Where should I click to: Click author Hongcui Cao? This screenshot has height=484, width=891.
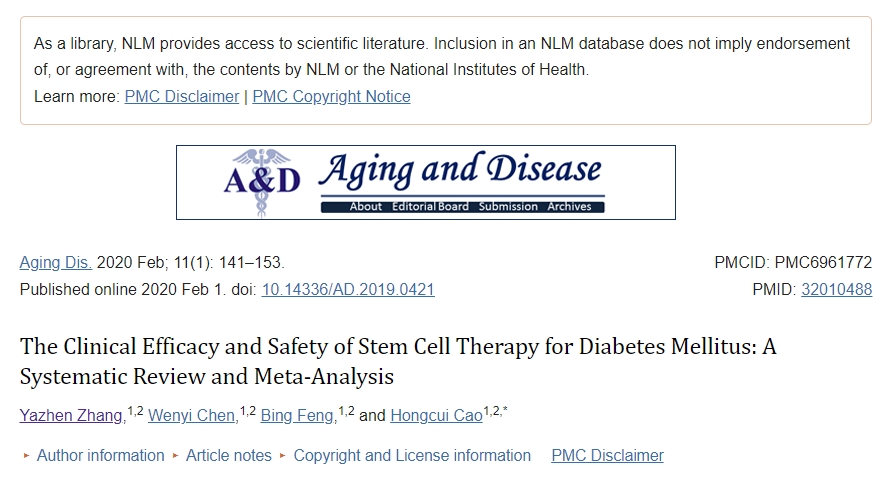tap(436, 415)
